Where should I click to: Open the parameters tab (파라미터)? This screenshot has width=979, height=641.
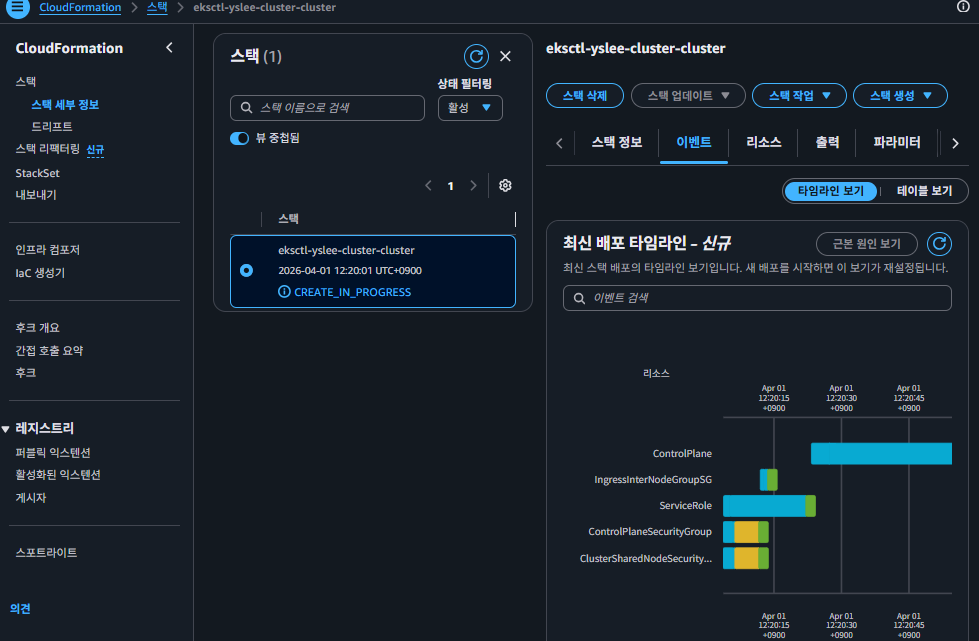pyautogui.click(x=897, y=142)
